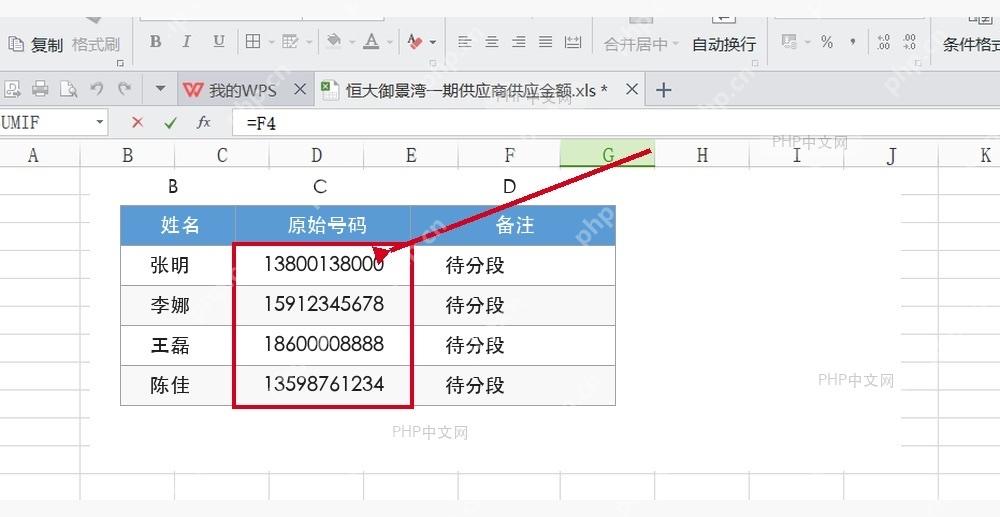1000x517 pixels.
Task: Center align text horizontally
Action: point(492,43)
